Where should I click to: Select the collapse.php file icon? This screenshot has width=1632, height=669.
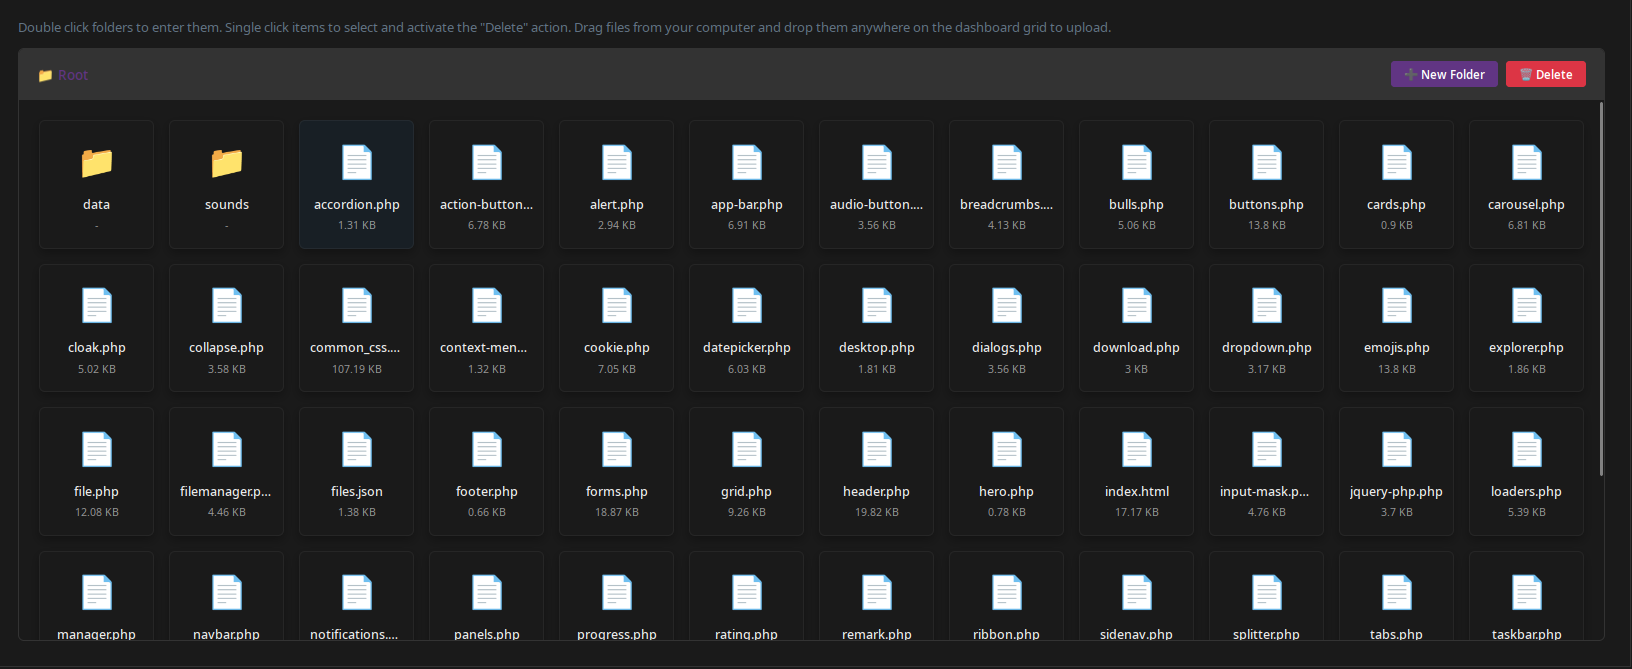tap(227, 306)
